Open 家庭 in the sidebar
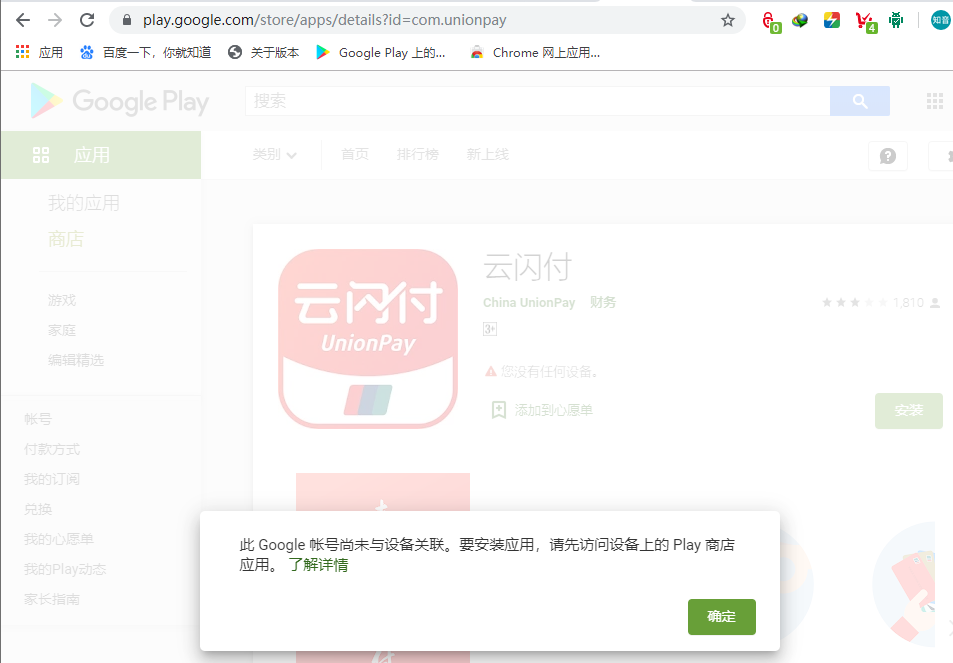Screen dimensions: 953x663 [62, 330]
